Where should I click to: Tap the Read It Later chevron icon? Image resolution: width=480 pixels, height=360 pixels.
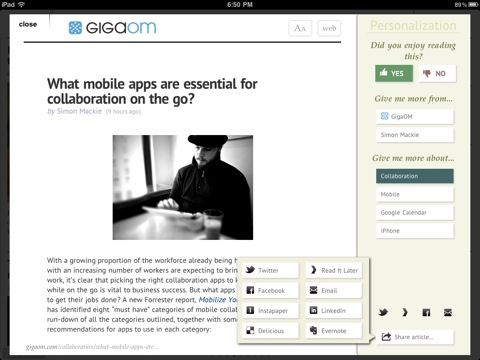coord(405,312)
